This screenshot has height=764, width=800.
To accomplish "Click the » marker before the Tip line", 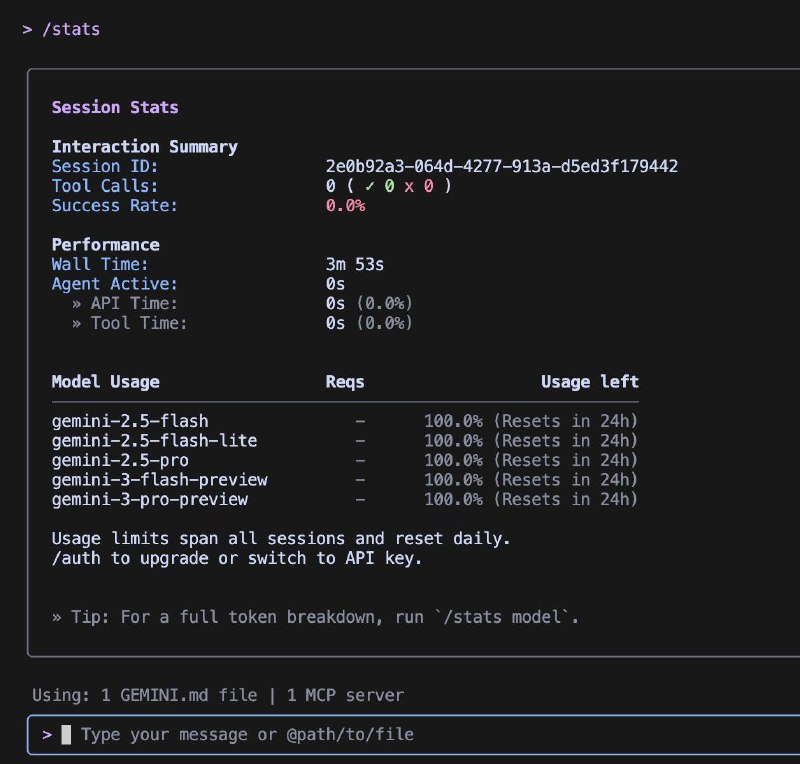I will coord(57,617).
